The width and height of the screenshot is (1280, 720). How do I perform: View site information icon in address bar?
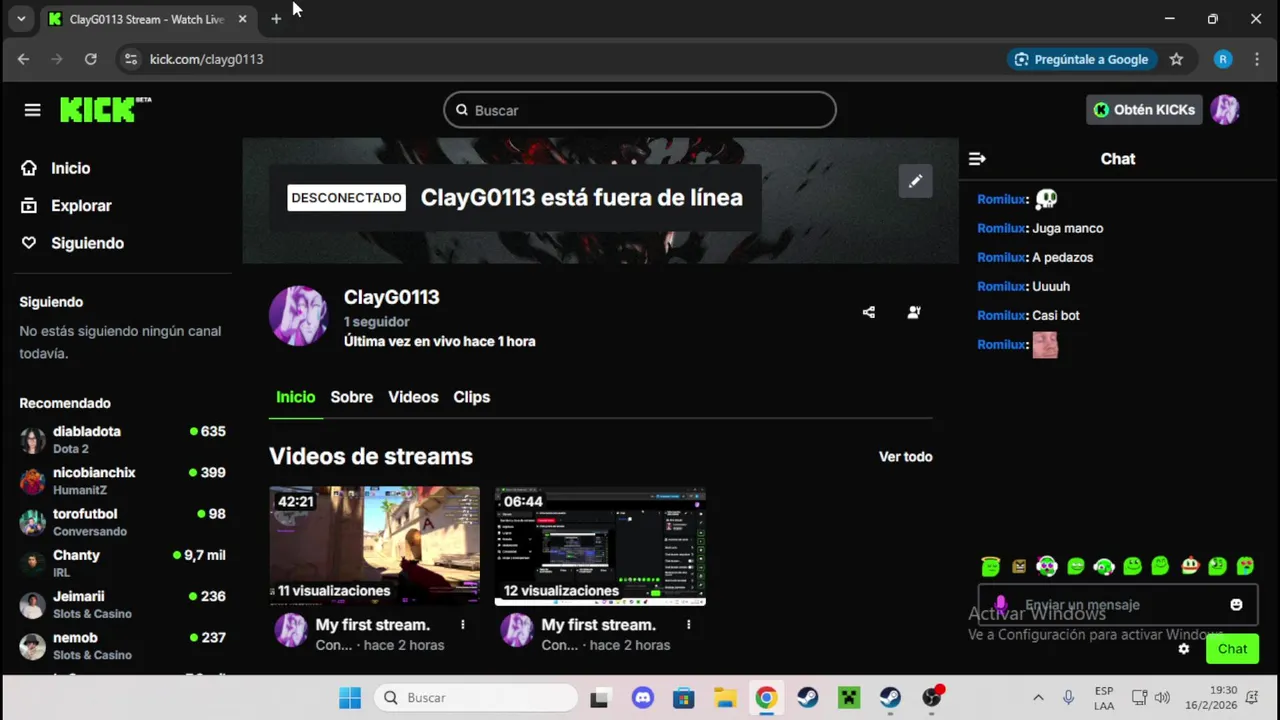tap(130, 59)
